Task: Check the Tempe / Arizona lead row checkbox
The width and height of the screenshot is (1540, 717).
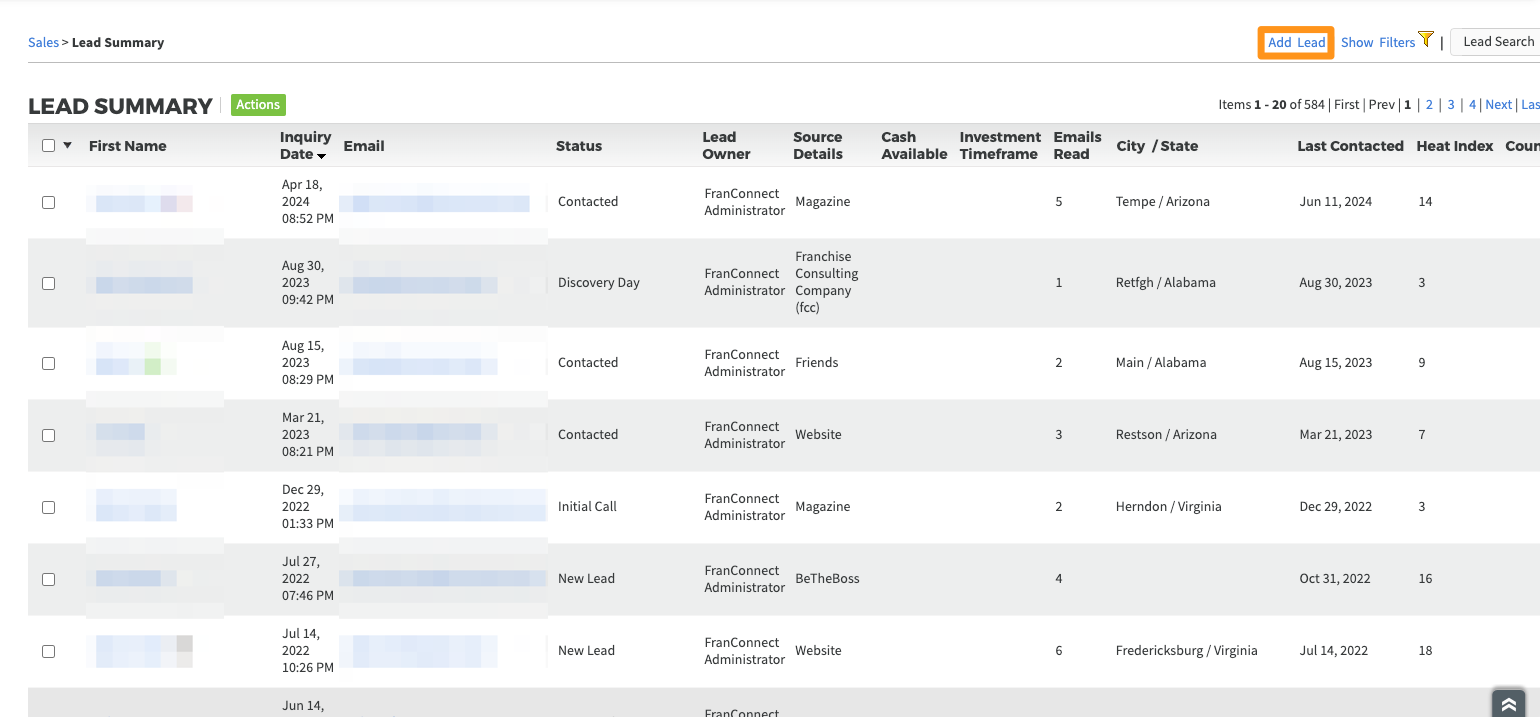Action: (49, 202)
